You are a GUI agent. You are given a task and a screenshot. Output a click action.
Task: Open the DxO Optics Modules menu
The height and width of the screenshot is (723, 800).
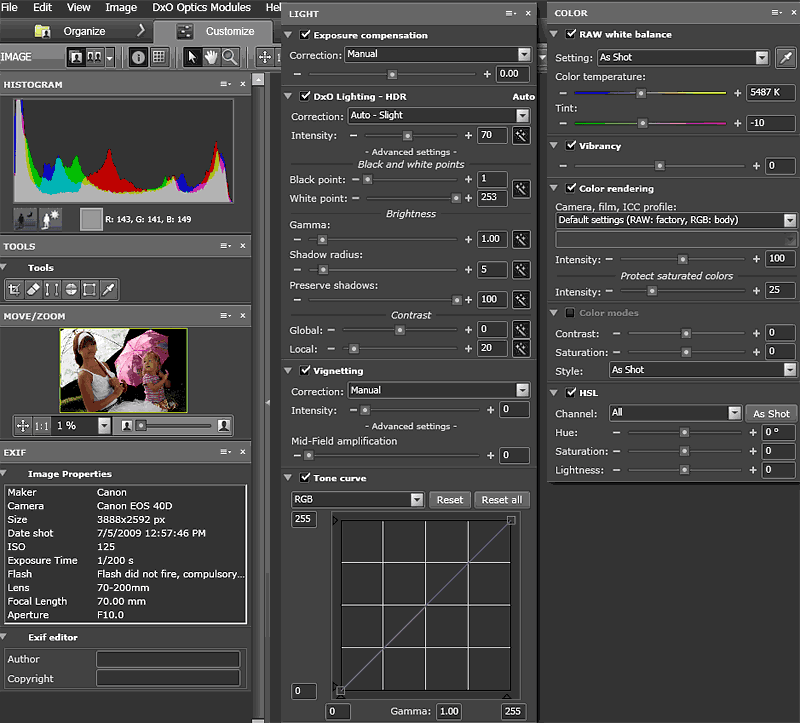pyautogui.click(x=201, y=7)
